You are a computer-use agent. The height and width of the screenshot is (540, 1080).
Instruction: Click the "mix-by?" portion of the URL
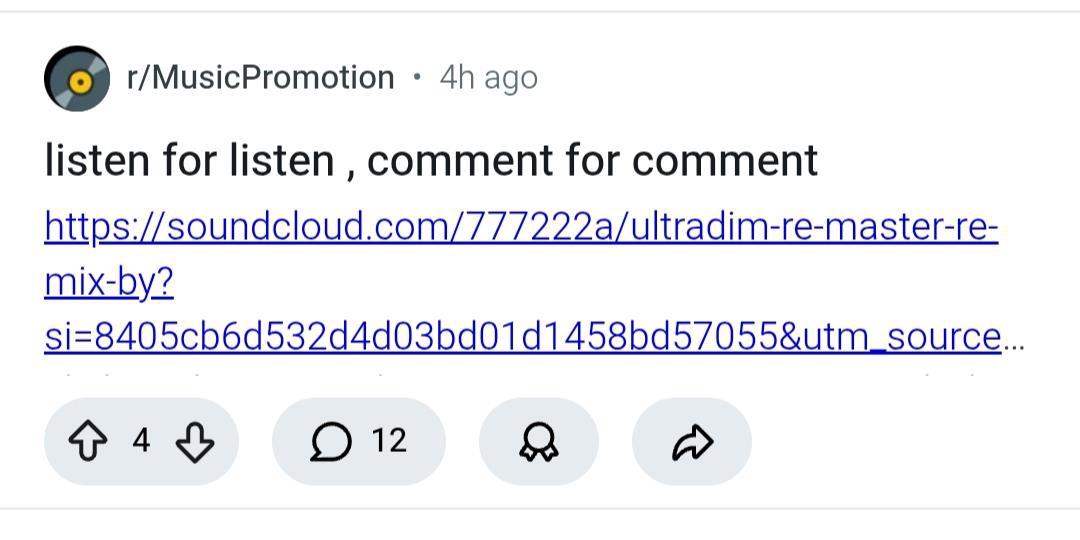[x=109, y=283]
